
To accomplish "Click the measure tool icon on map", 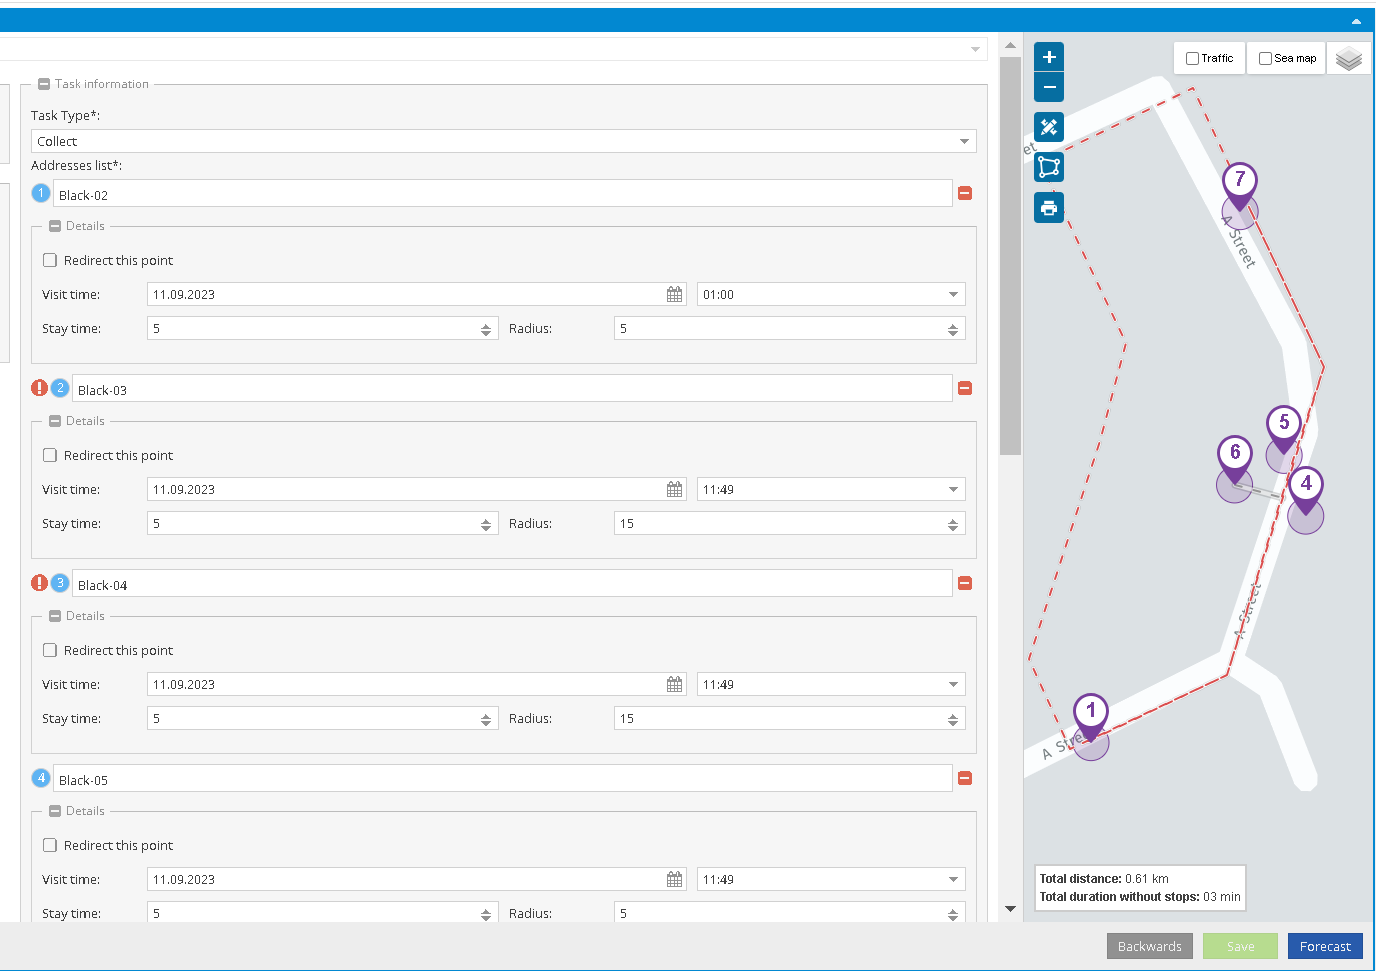I will (x=1049, y=127).
